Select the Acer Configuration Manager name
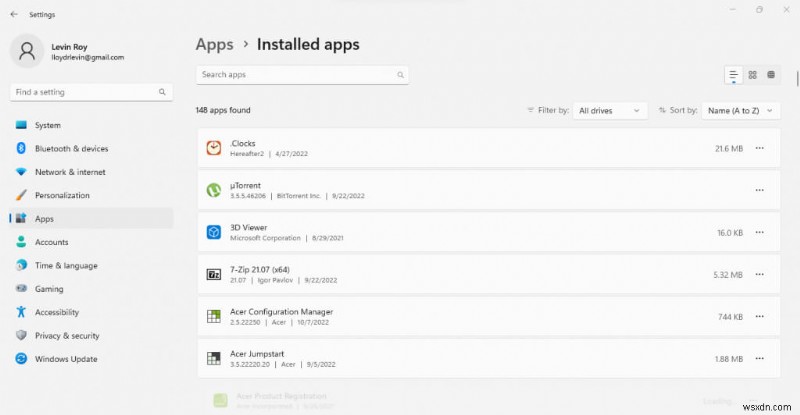Screen dimensions: 800x415 pos(281,311)
